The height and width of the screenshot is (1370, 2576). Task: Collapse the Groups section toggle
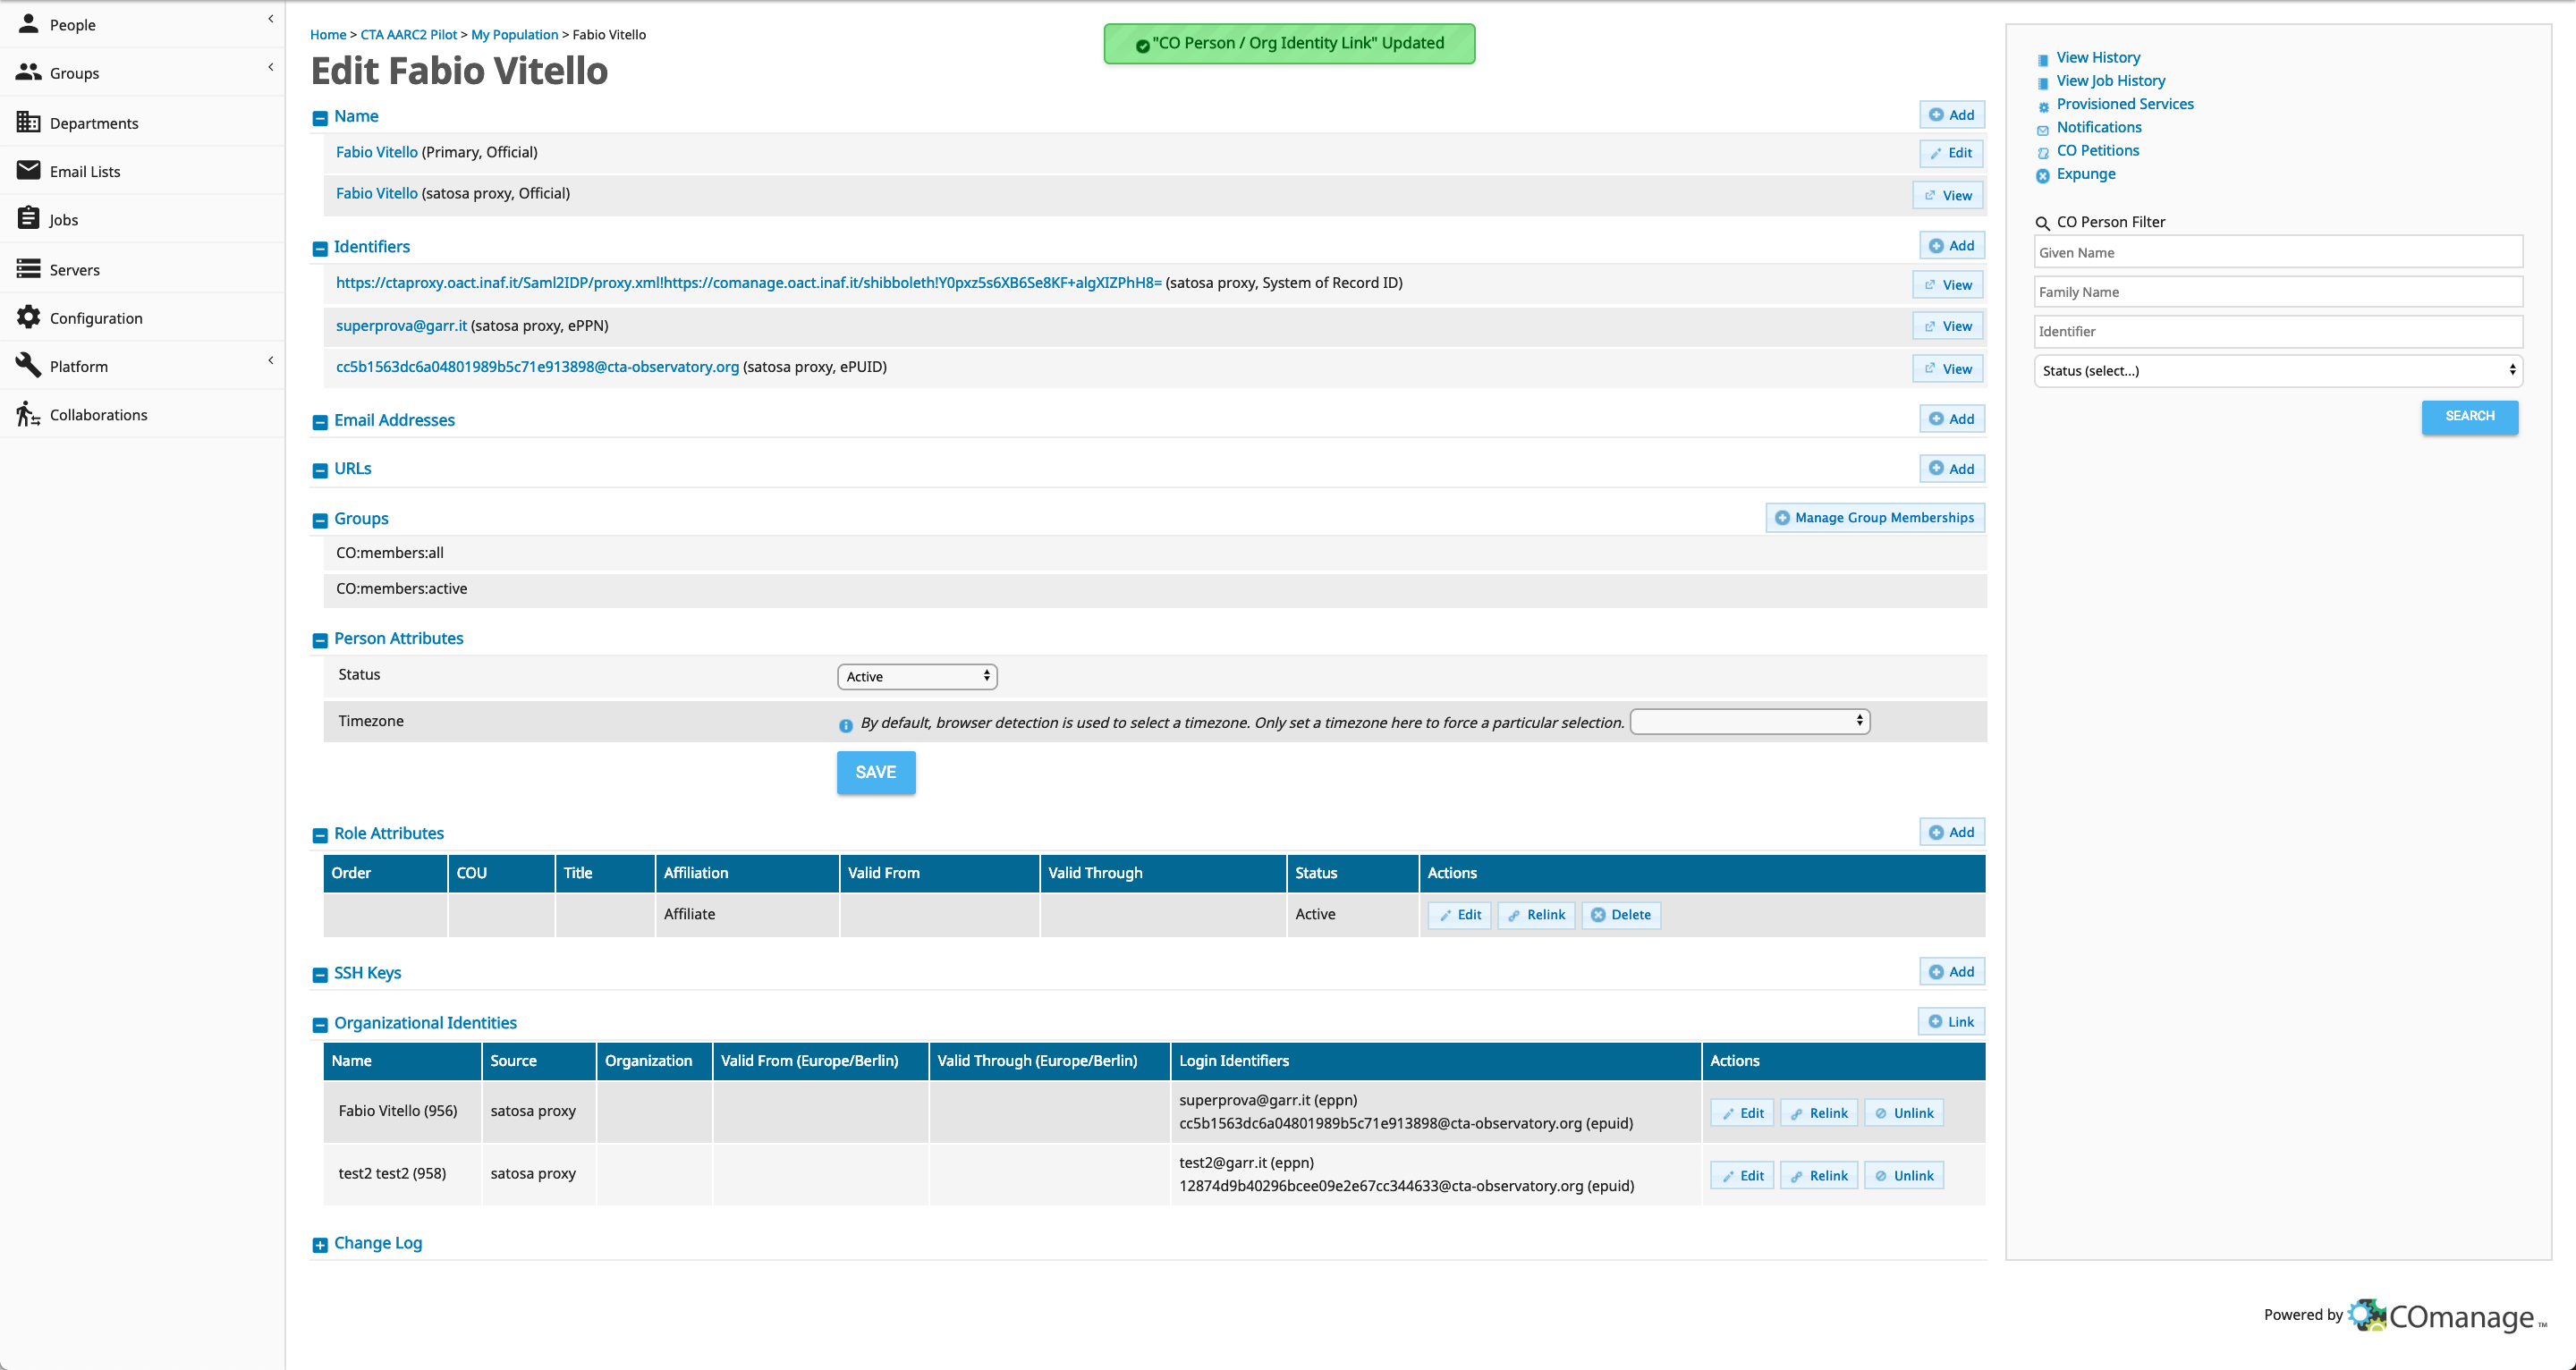coord(320,520)
